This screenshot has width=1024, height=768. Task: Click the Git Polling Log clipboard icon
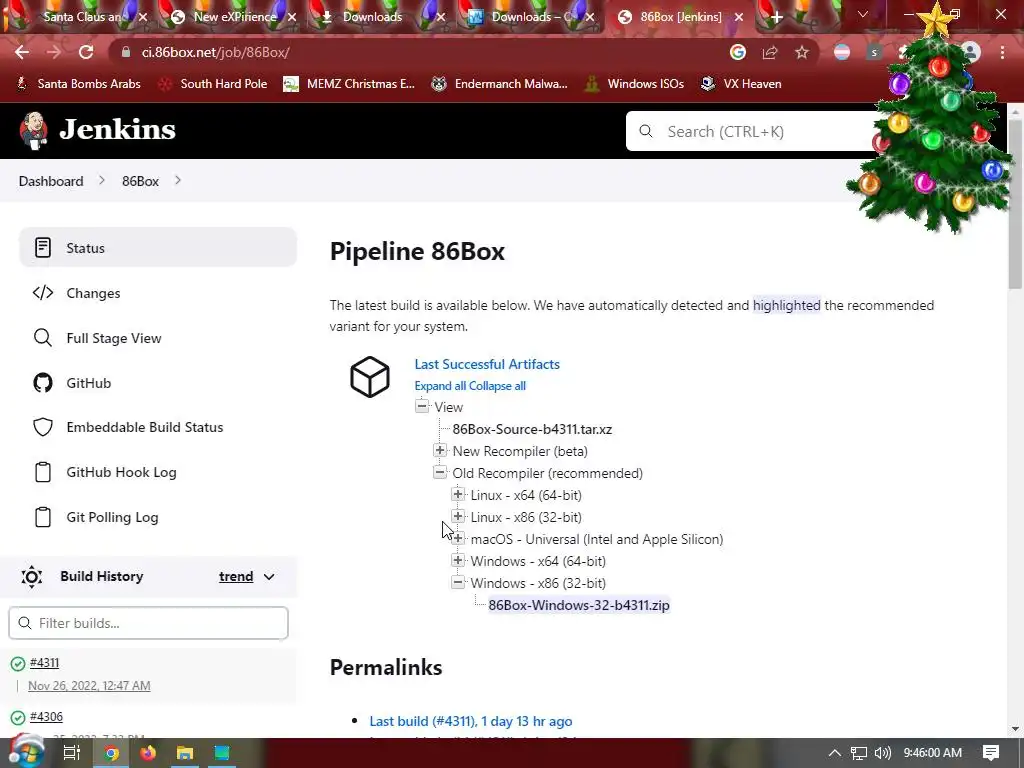pyautogui.click(x=43, y=517)
